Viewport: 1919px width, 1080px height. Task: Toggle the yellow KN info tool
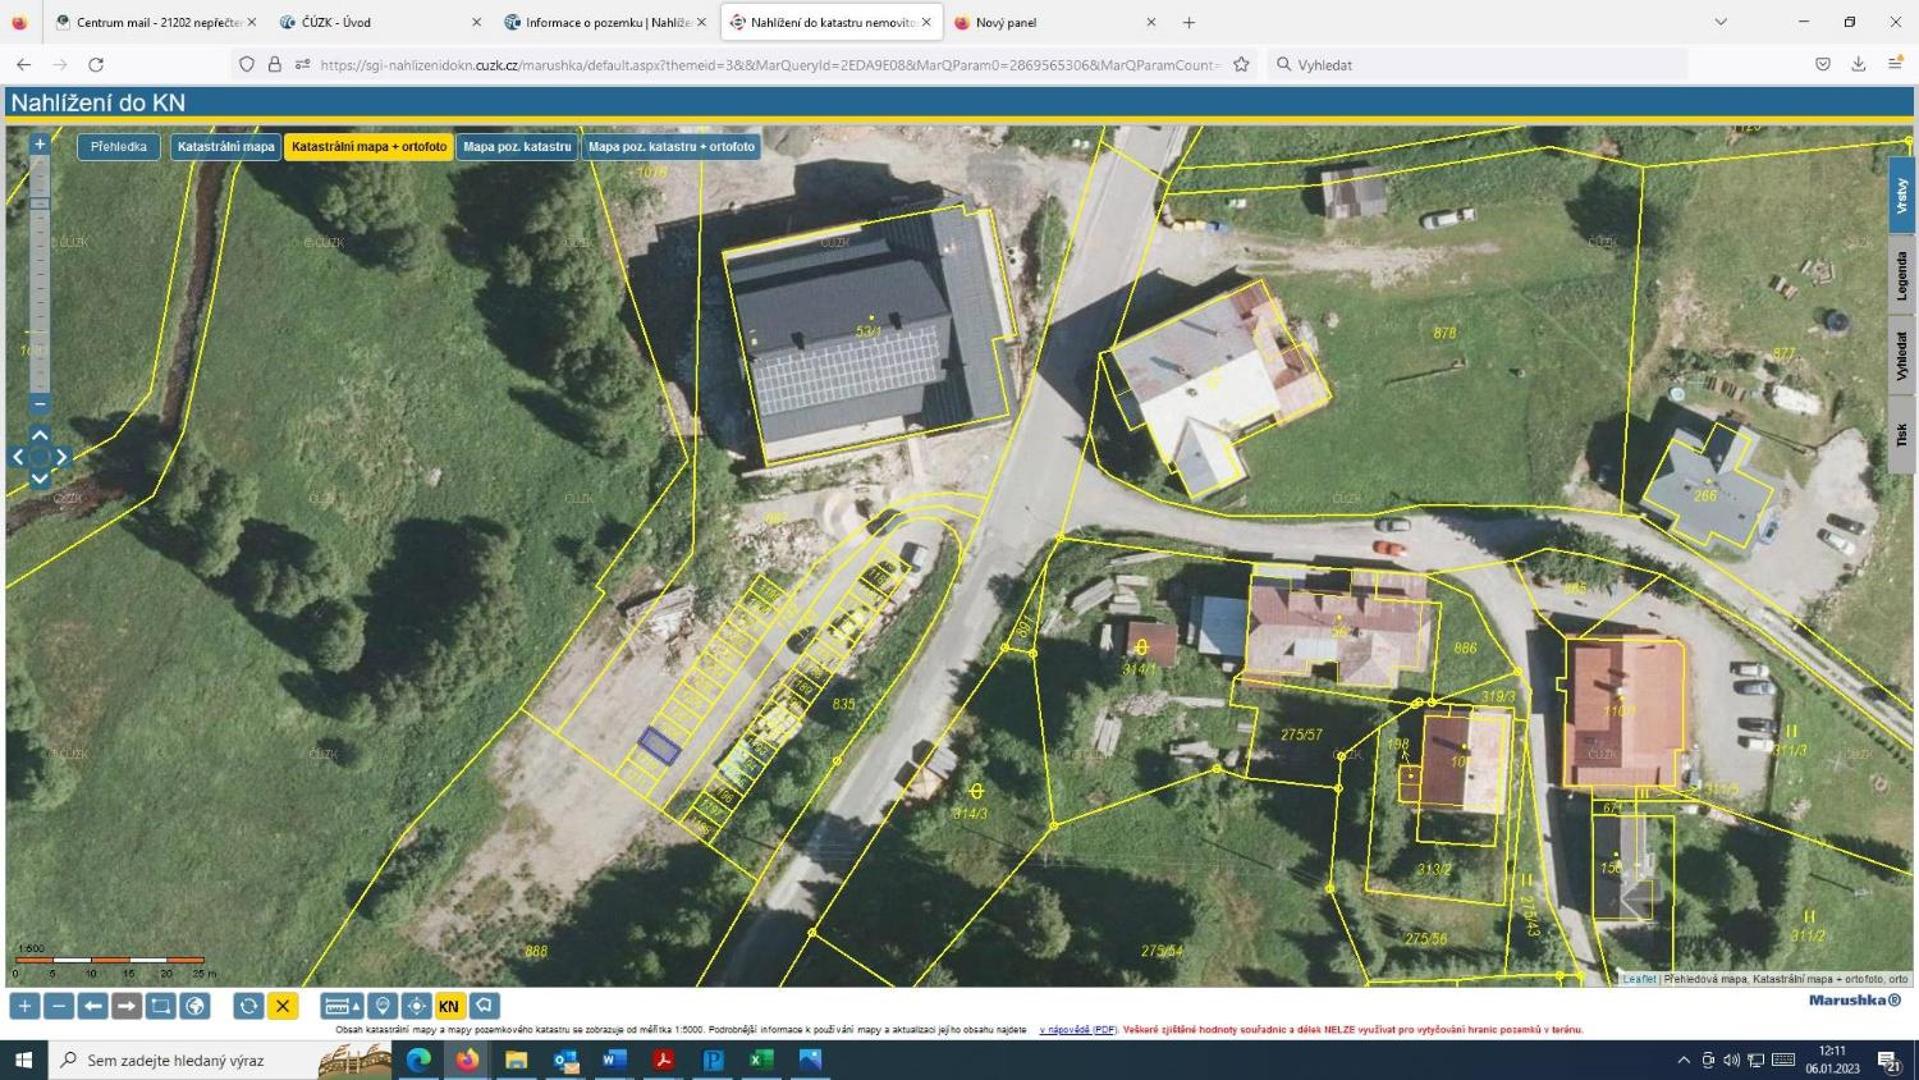(x=449, y=1006)
